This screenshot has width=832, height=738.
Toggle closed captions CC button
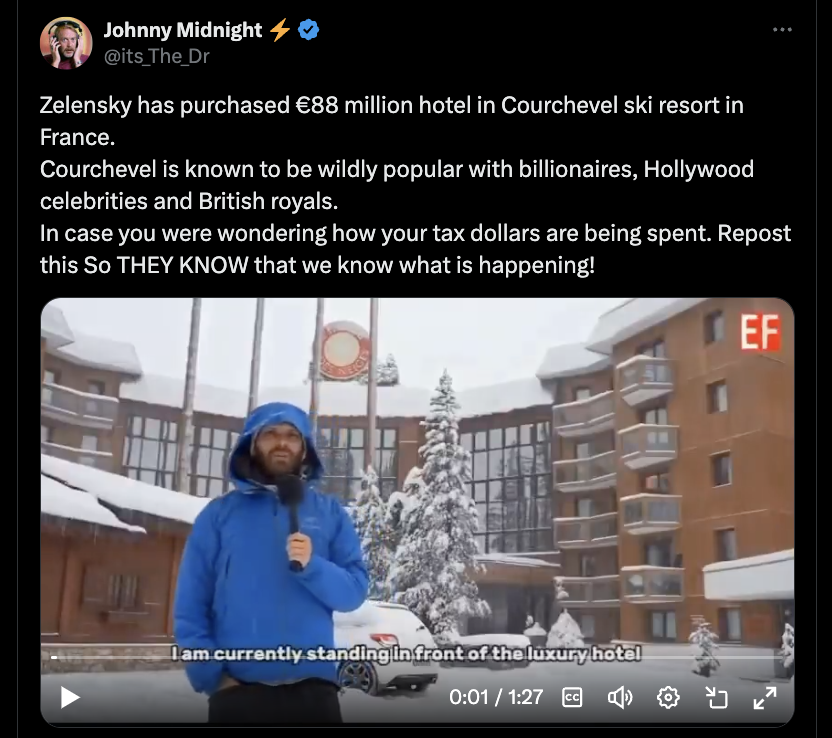[x=572, y=697]
